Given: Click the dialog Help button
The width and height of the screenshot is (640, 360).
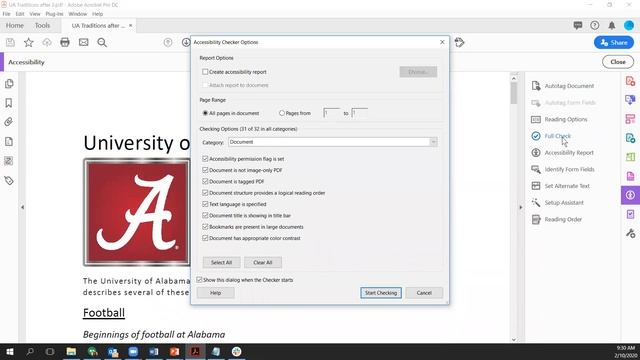Looking at the screenshot, I should click(x=216, y=293).
